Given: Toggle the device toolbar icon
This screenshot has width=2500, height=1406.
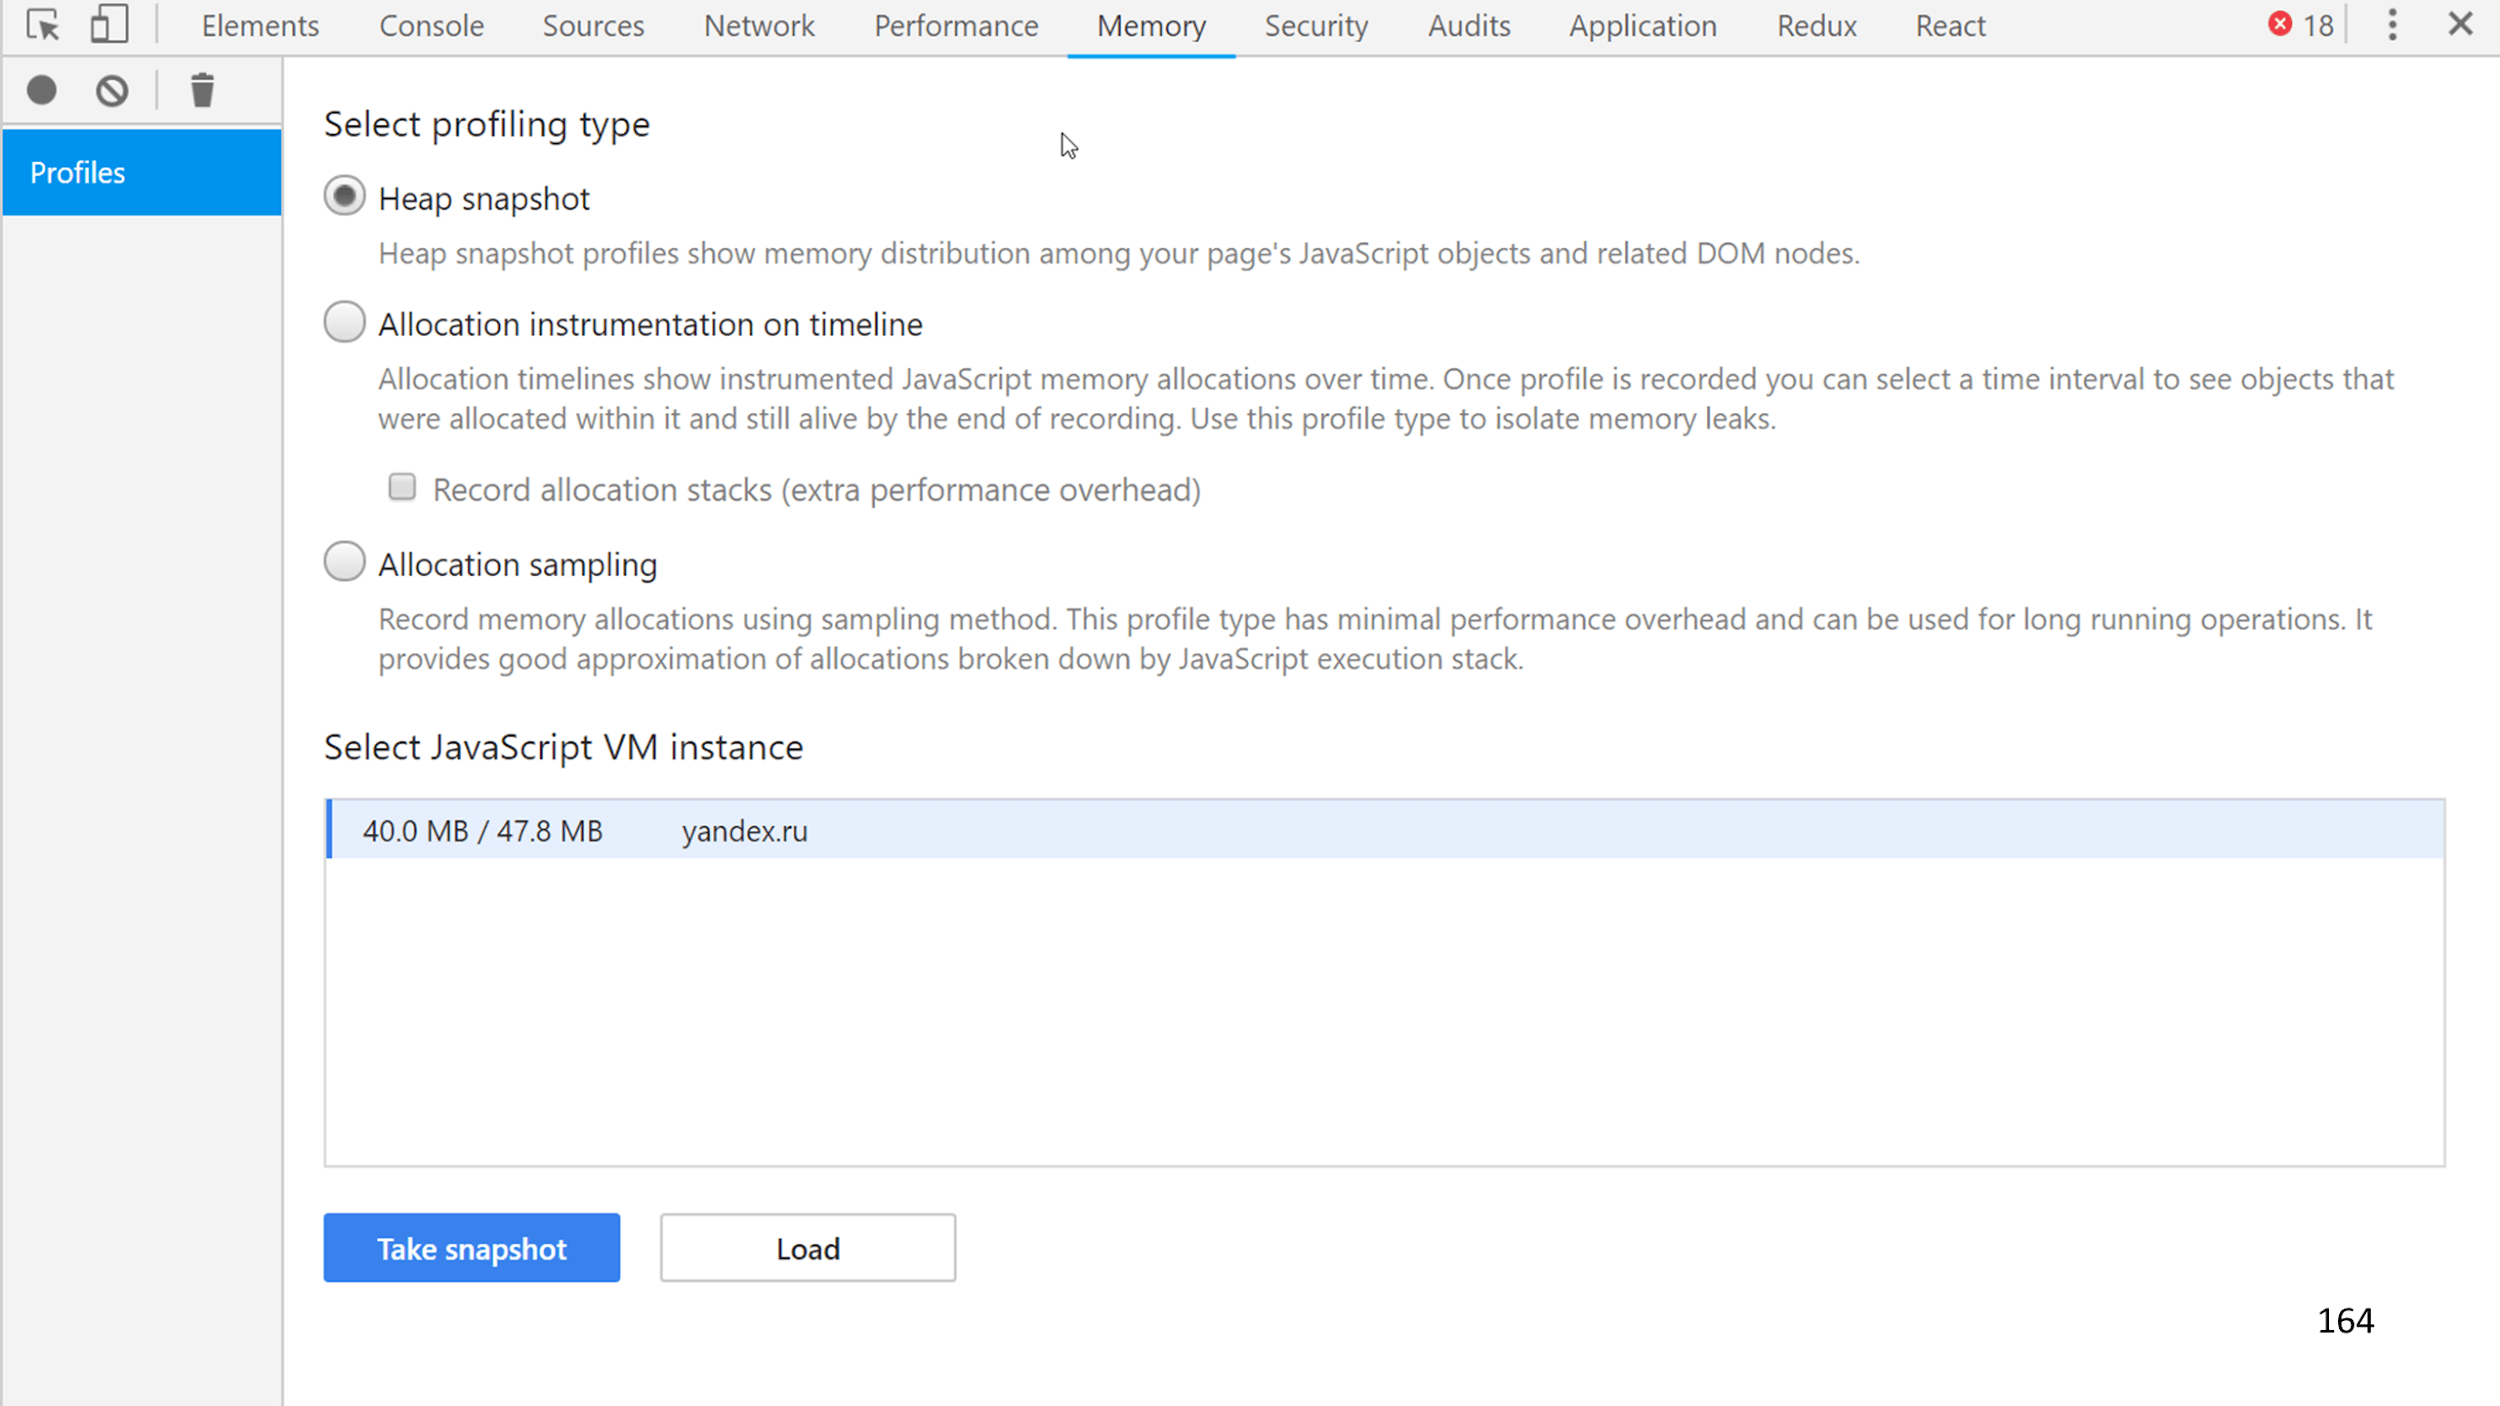Looking at the screenshot, I should [x=109, y=24].
